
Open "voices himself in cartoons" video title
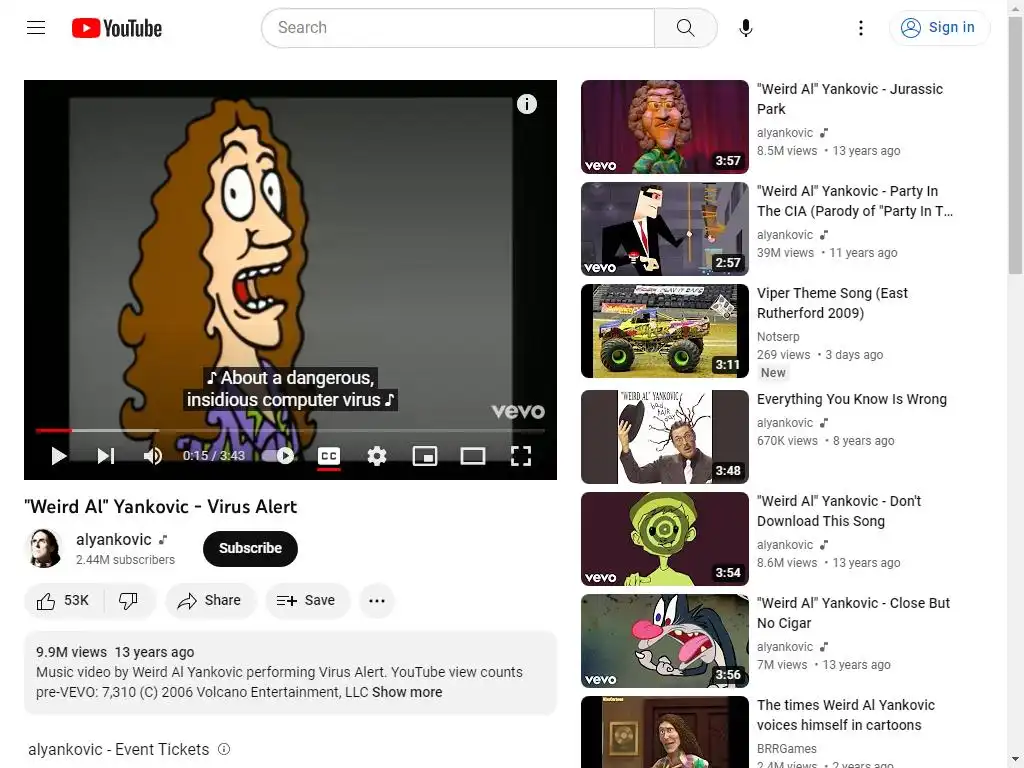[x=846, y=715]
